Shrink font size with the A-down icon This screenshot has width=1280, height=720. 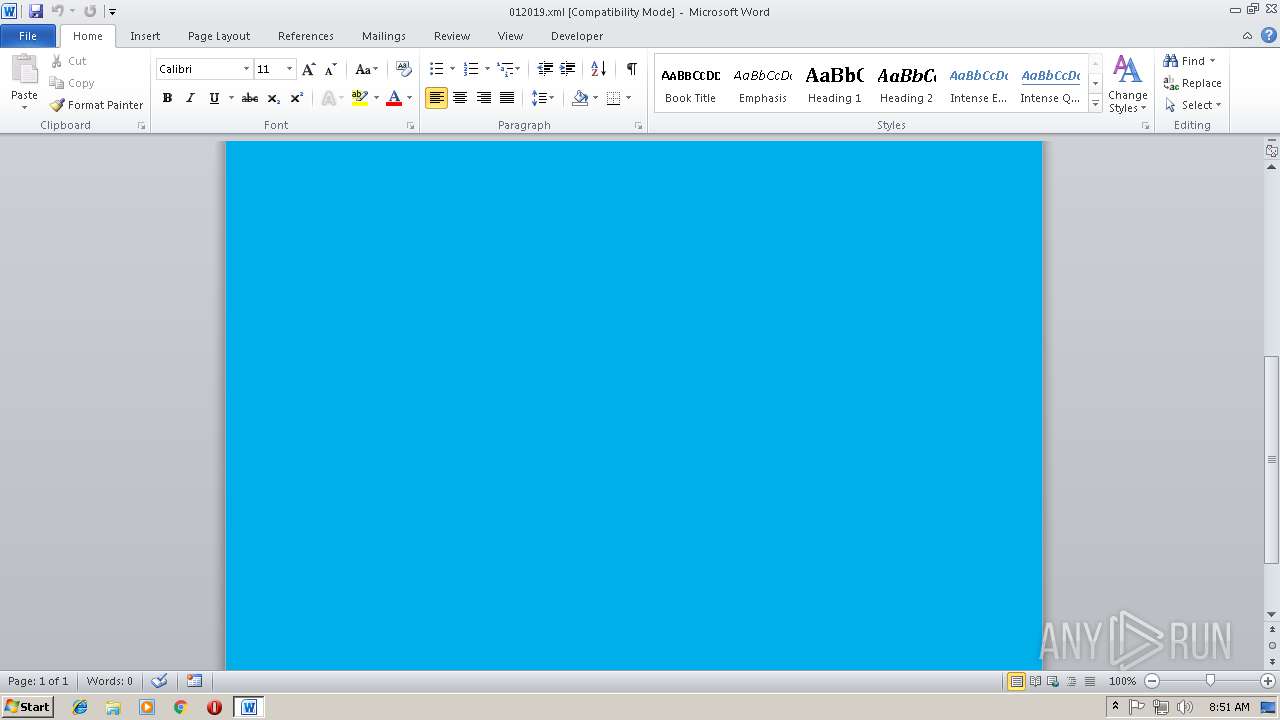(x=331, y=69)
